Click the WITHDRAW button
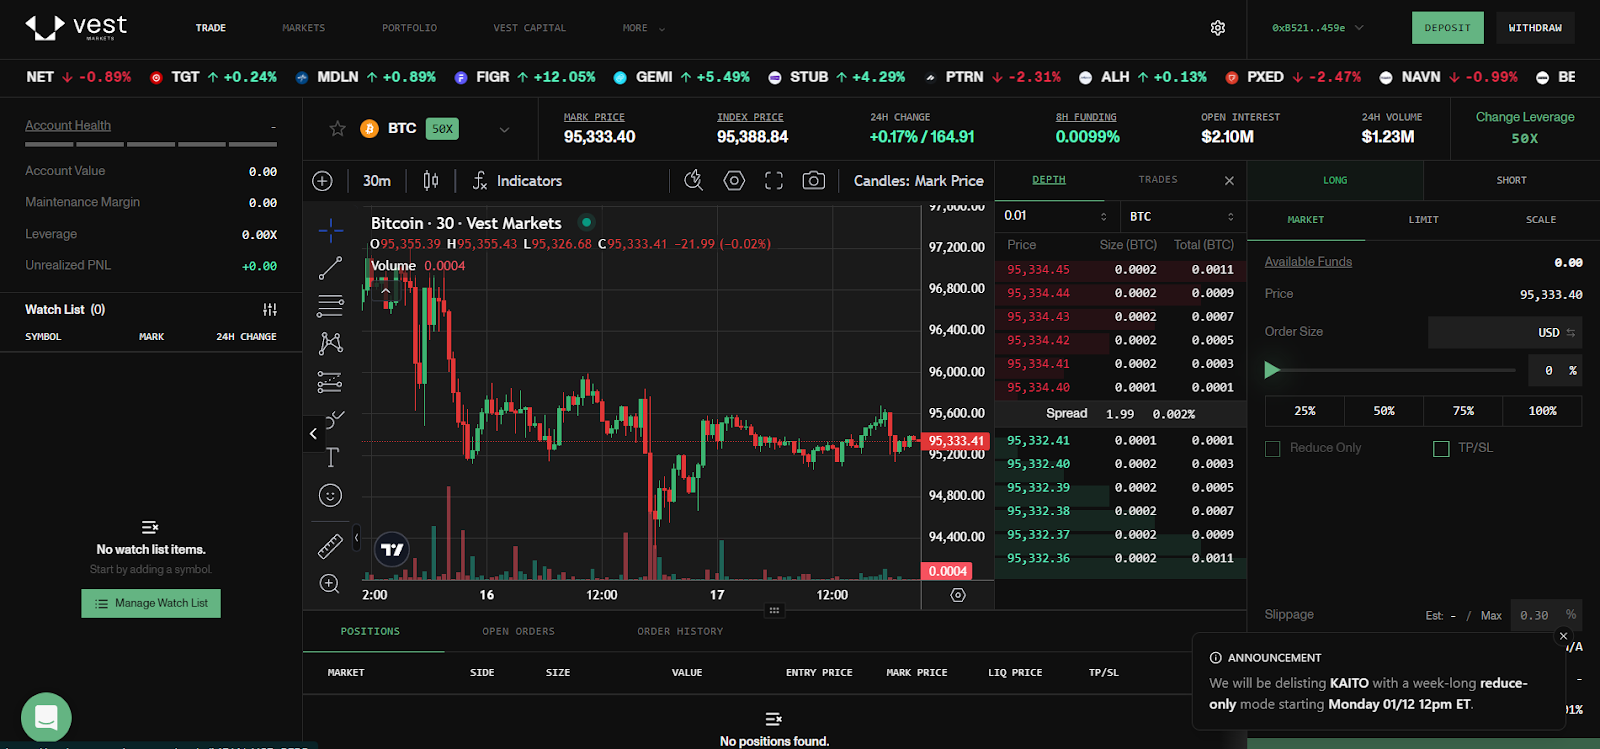Image resolution: width=1600 pixels, height=749 pixels. coord(1535,28)
